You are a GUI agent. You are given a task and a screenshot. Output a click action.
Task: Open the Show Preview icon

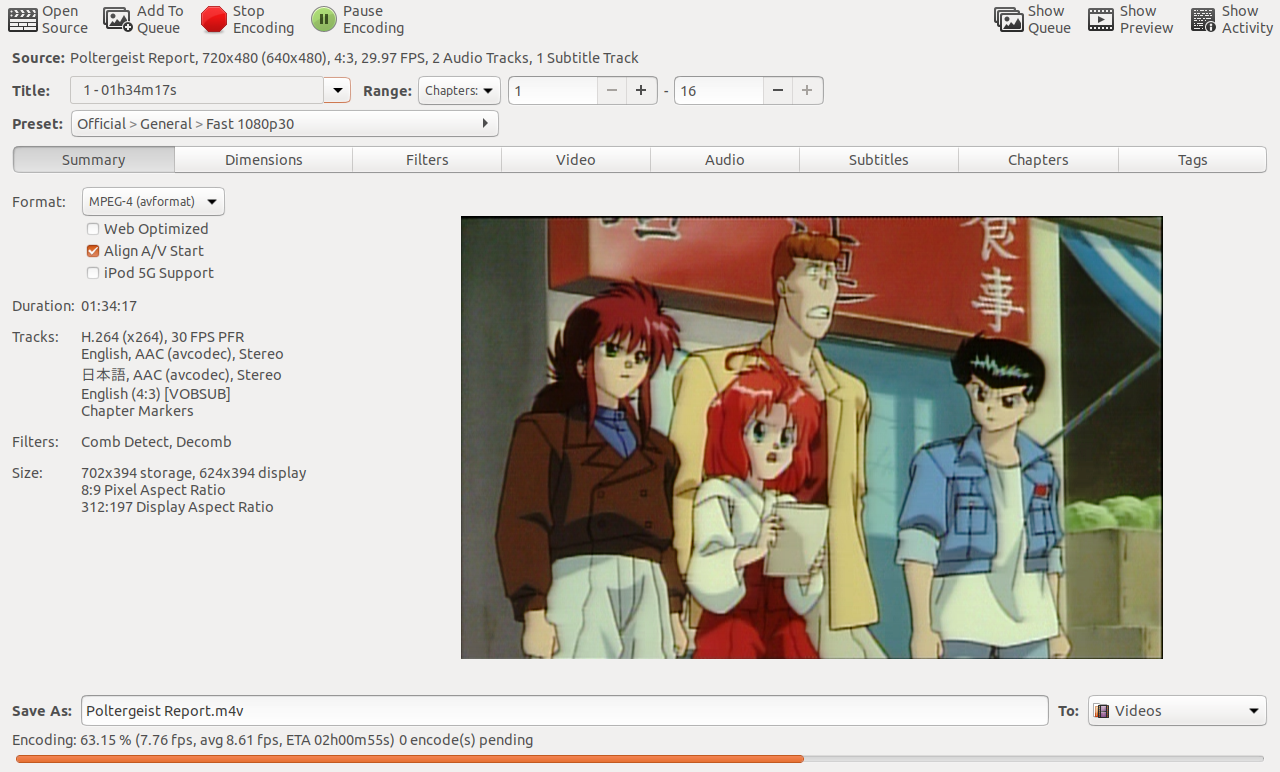click(1101, 19)
